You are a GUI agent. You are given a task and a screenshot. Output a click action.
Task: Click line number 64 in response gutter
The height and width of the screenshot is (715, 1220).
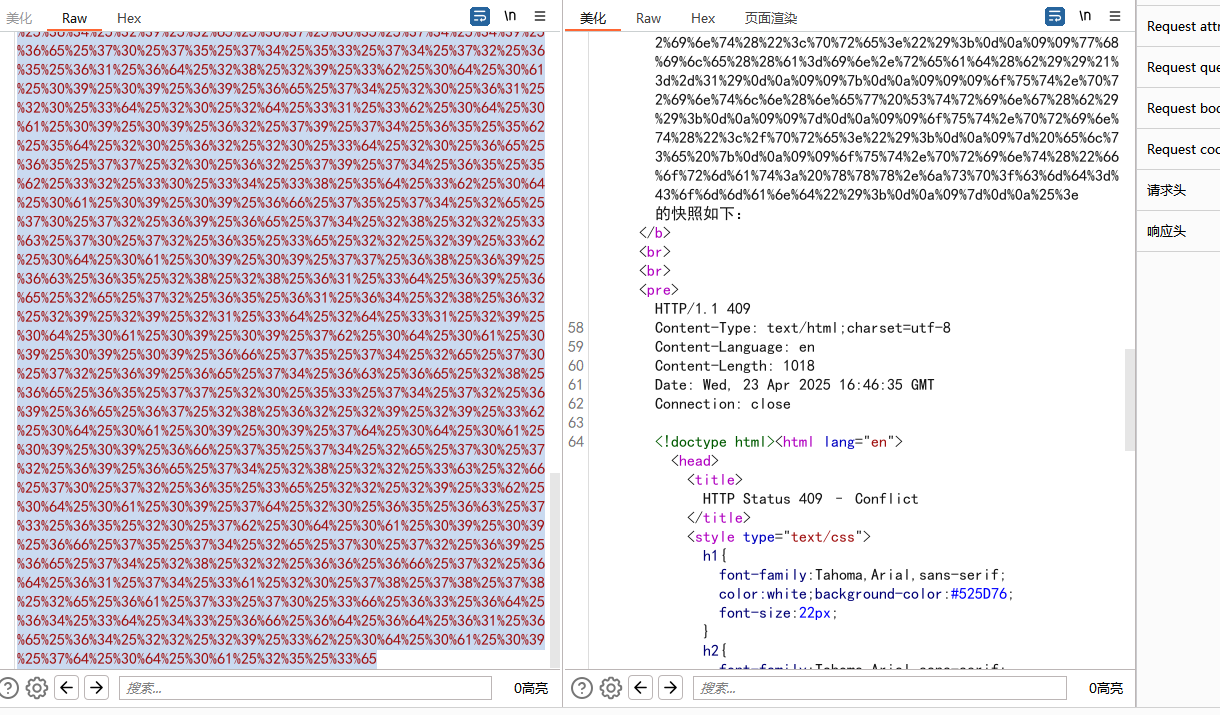point(576,442)
